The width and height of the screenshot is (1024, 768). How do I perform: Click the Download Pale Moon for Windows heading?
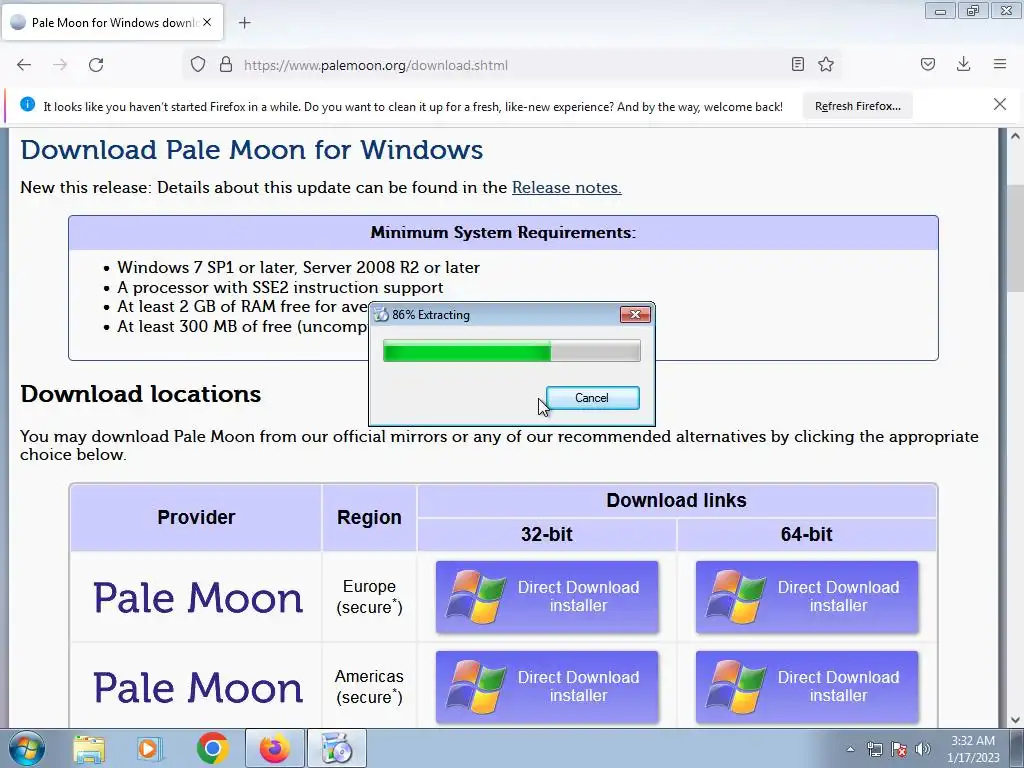(x=251, y=150)
